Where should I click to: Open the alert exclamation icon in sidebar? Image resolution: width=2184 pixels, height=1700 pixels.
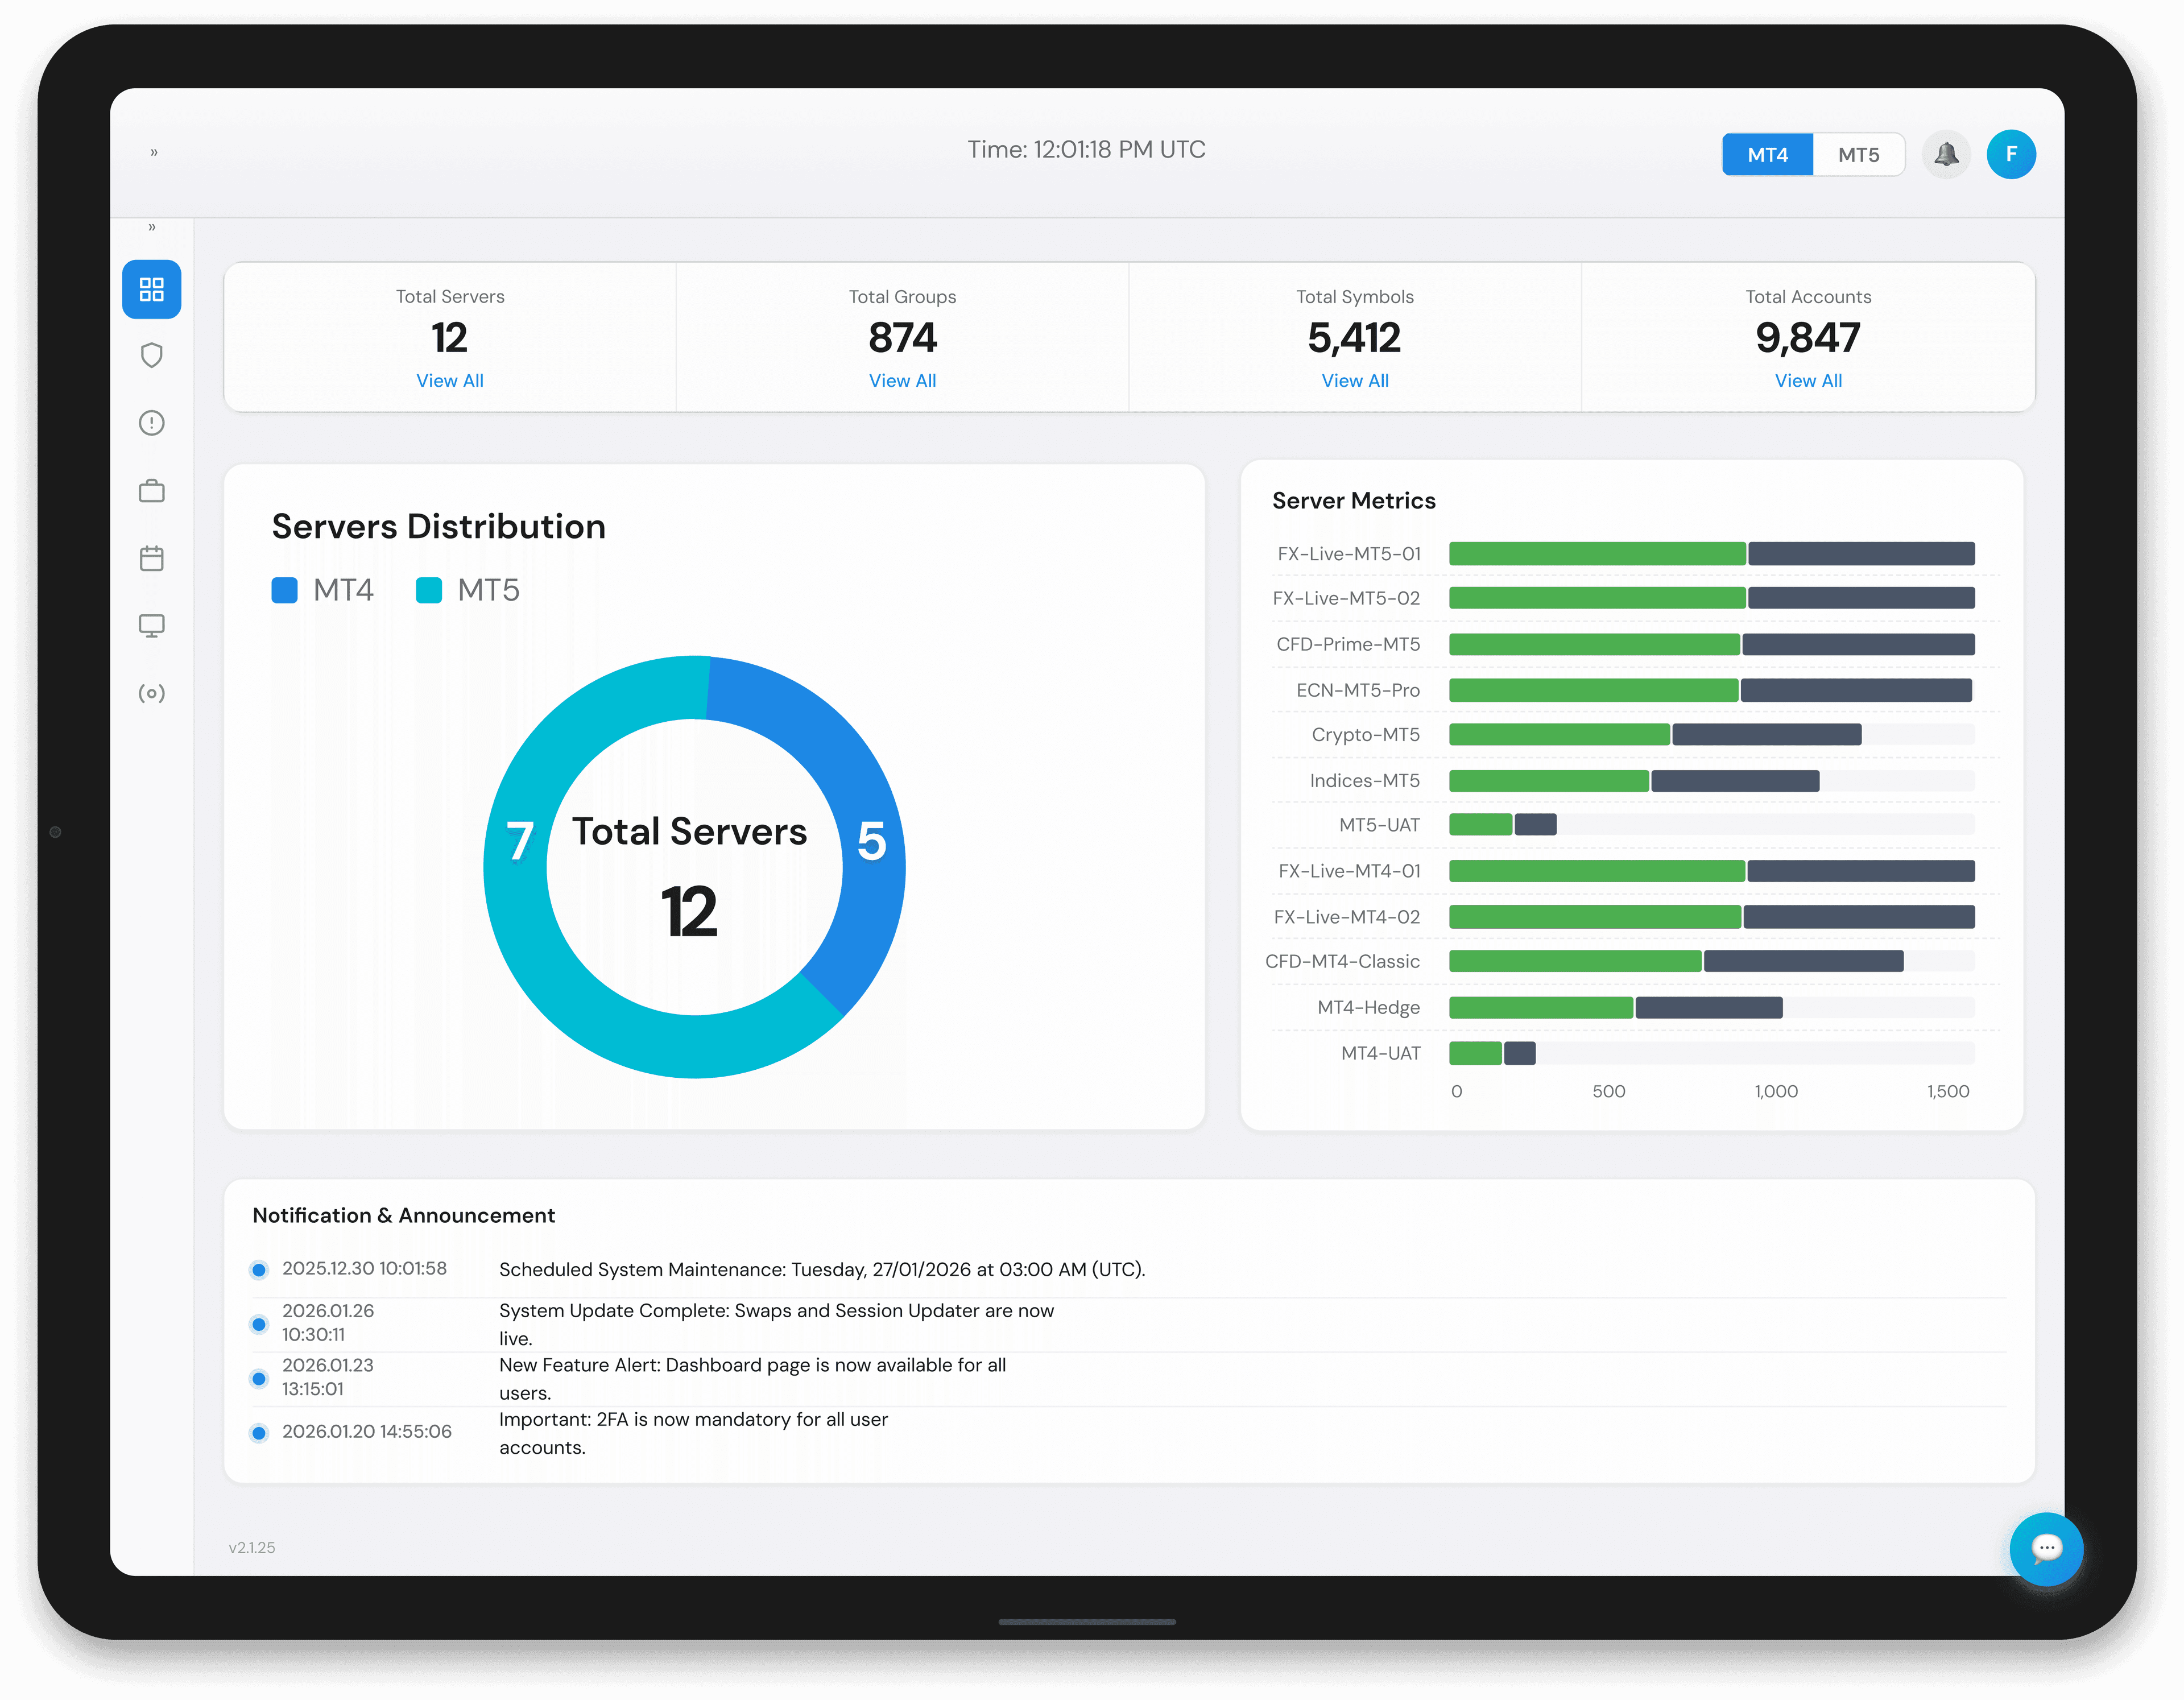tap(151, 423)
